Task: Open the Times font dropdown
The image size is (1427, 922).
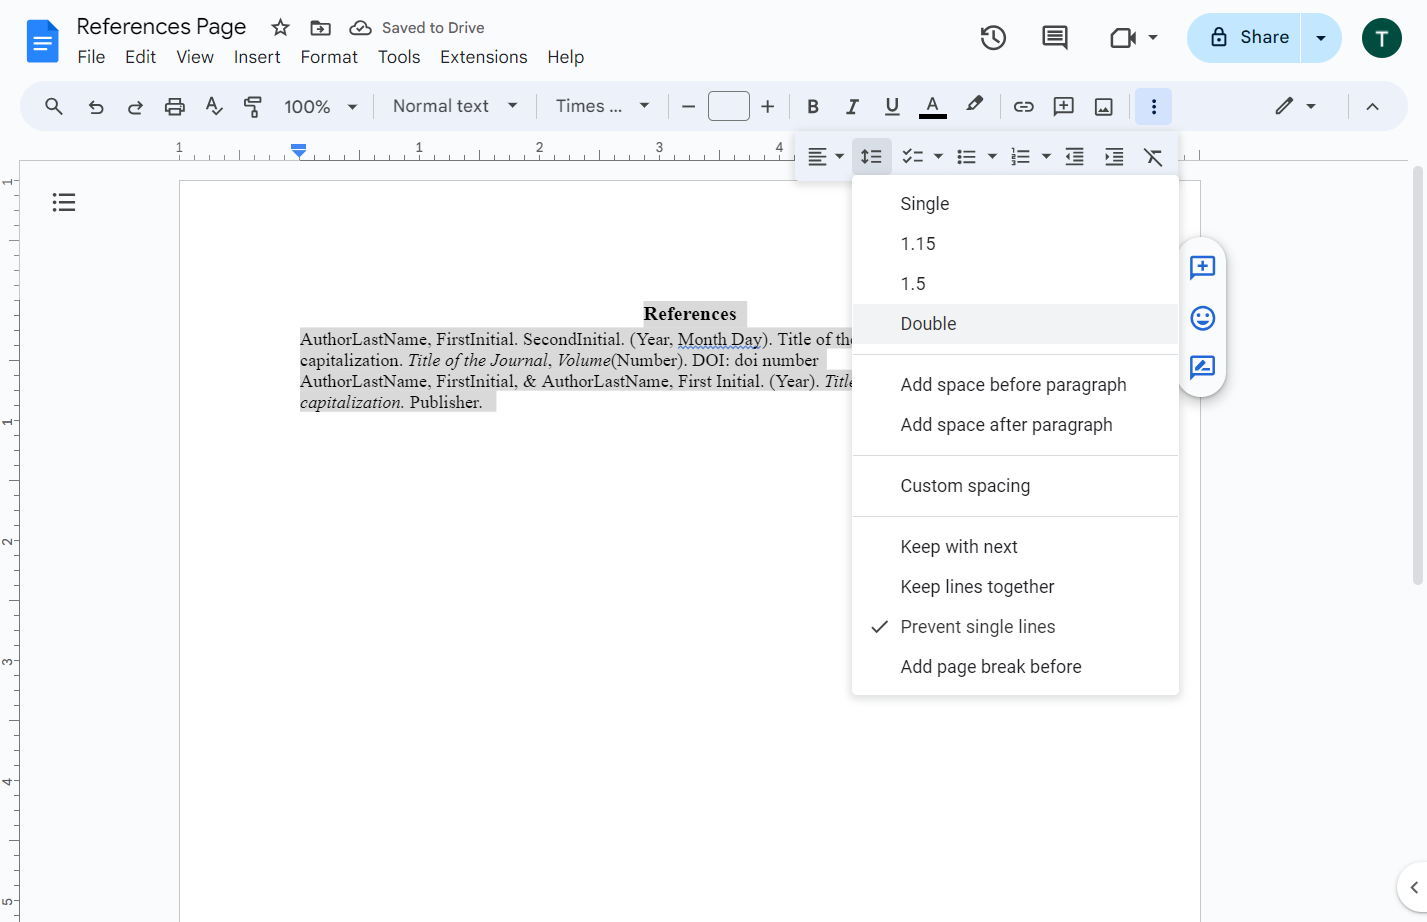Action: coord(603,106)
